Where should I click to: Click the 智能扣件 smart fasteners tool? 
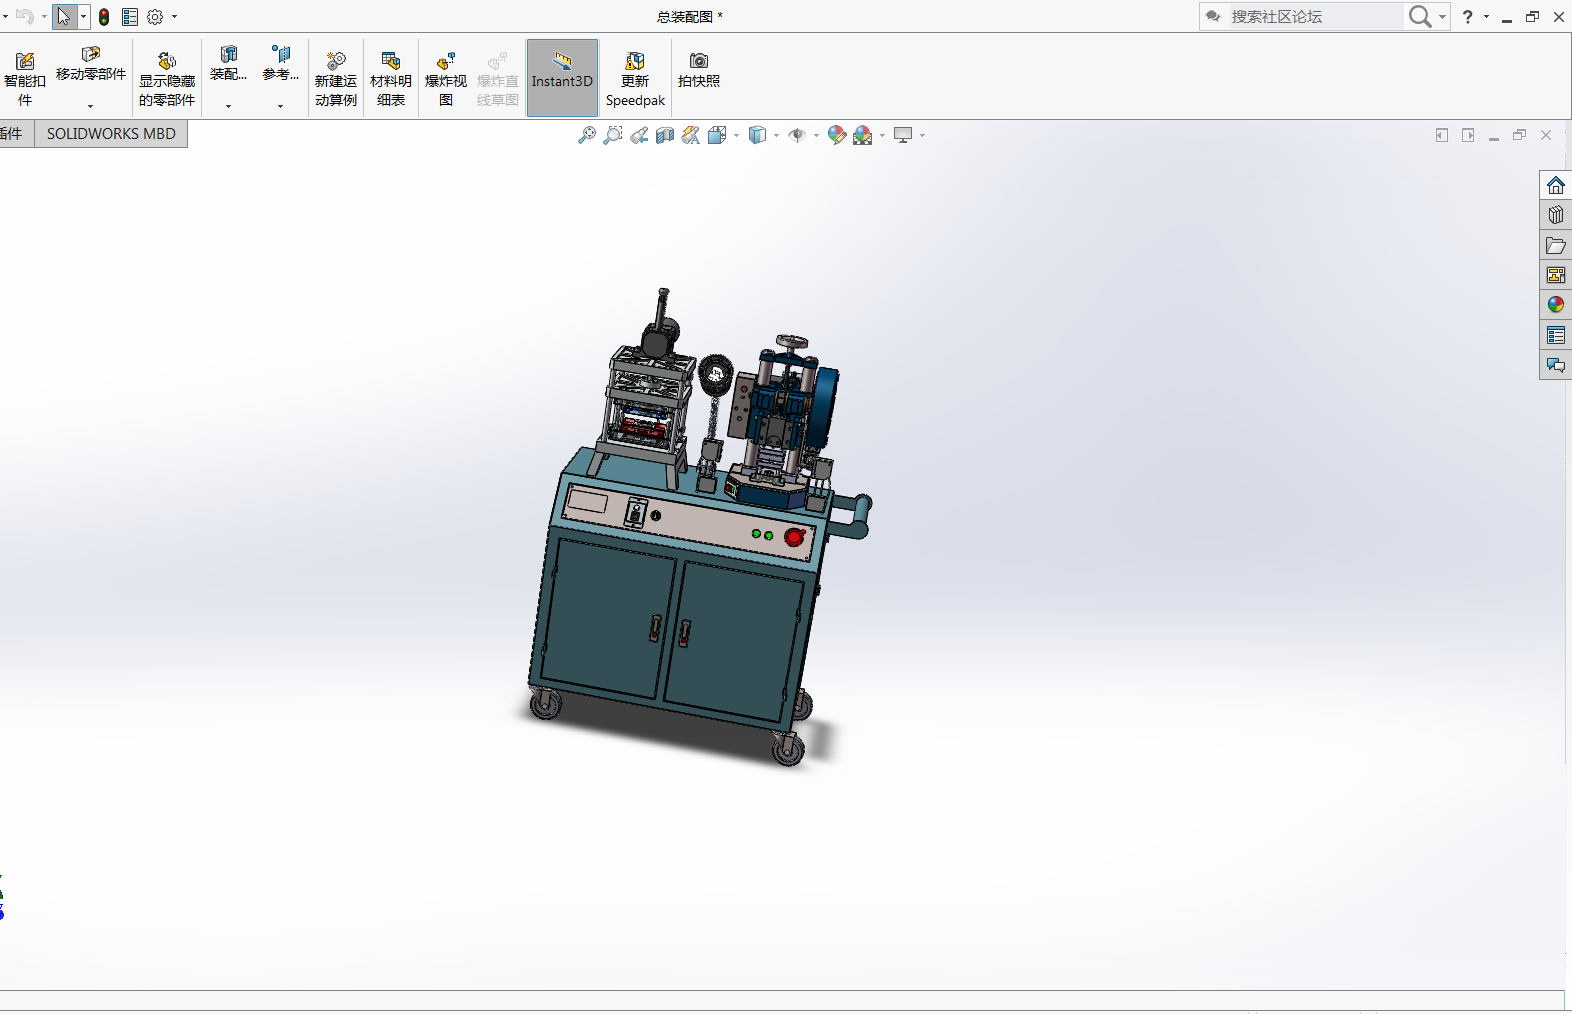(x=25, y=78)
